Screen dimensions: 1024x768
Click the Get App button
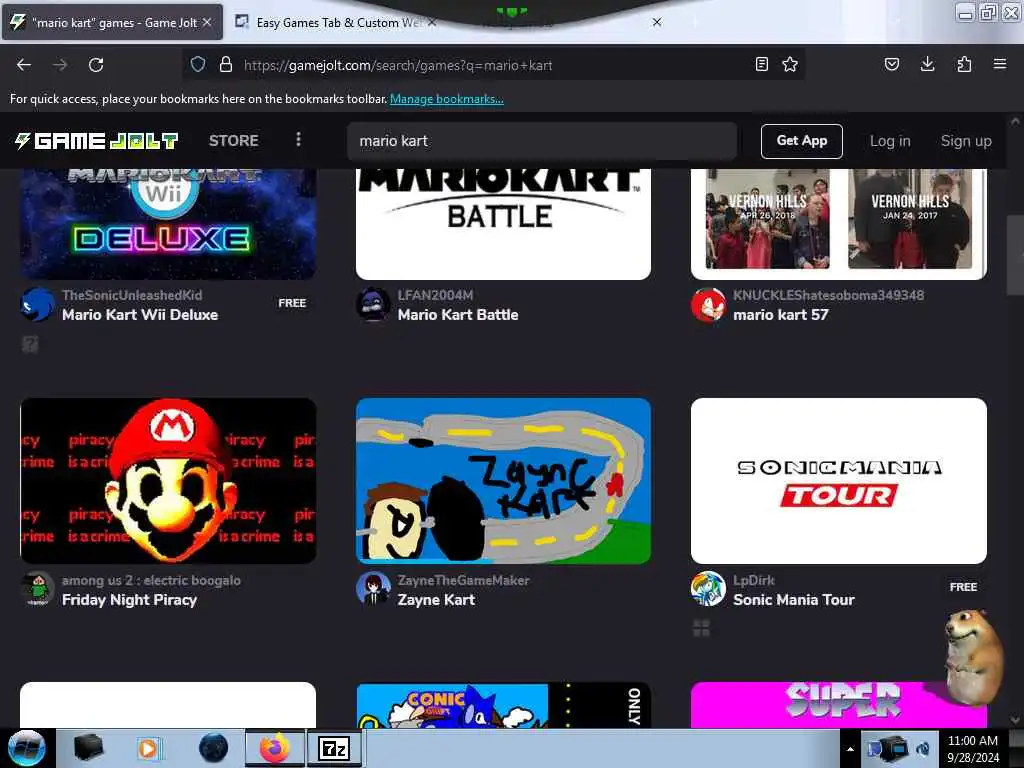click(x=801, y=141)
